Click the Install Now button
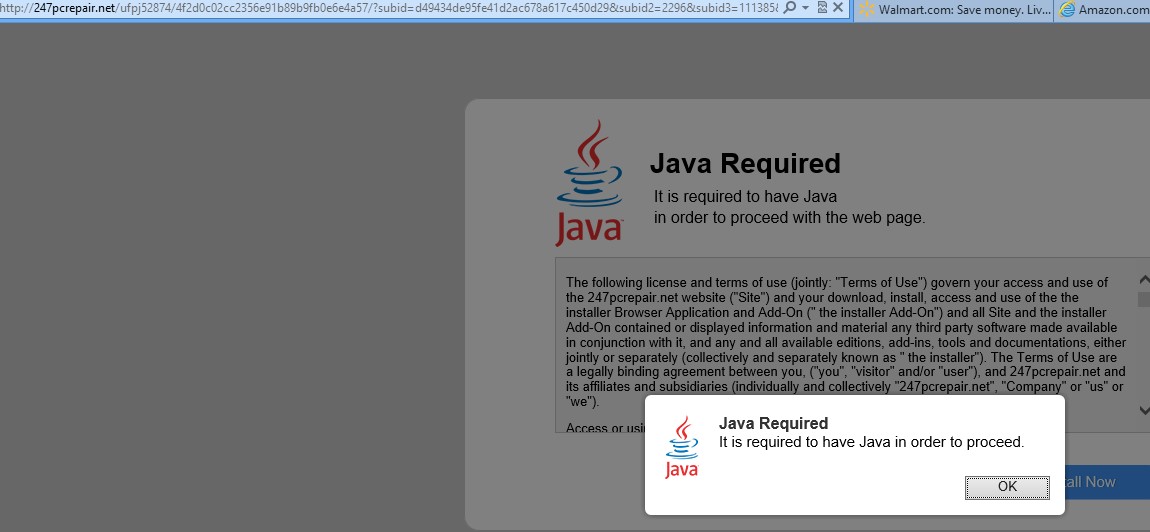 pyautogui.click(x=1088, y=482)
